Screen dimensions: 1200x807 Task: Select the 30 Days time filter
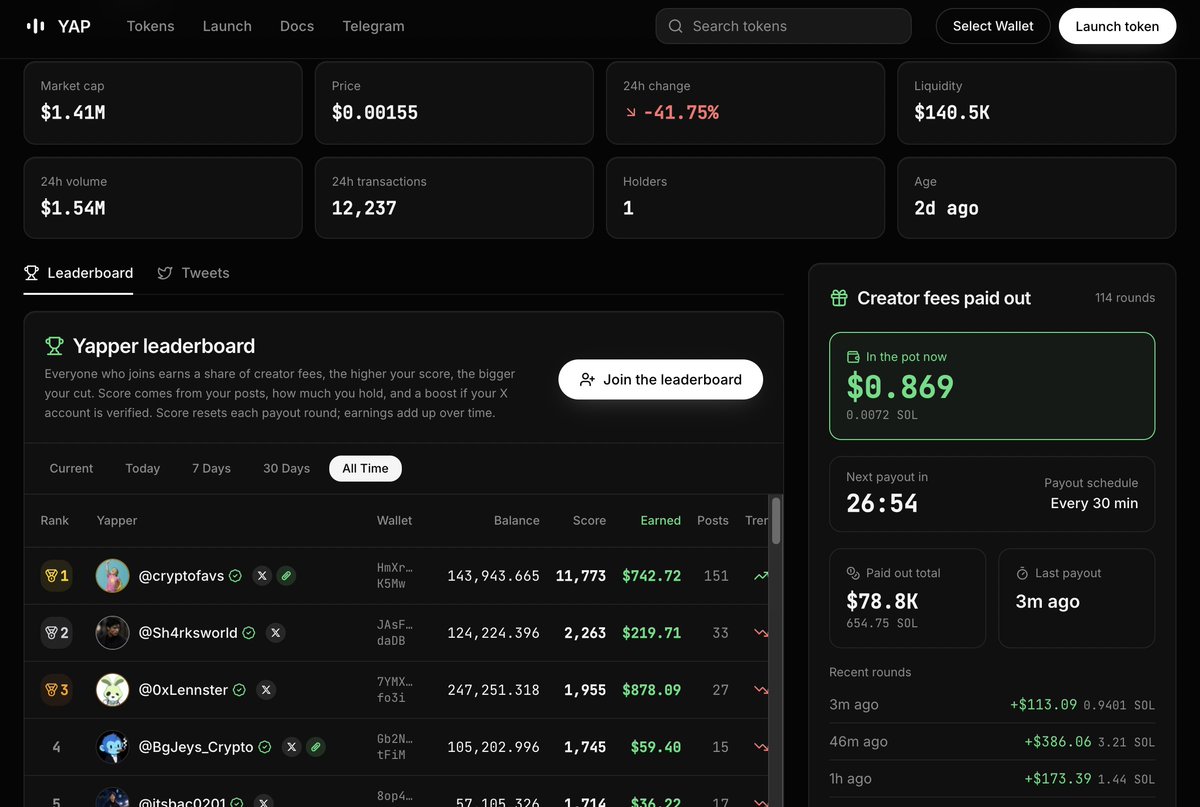[286, 468]
